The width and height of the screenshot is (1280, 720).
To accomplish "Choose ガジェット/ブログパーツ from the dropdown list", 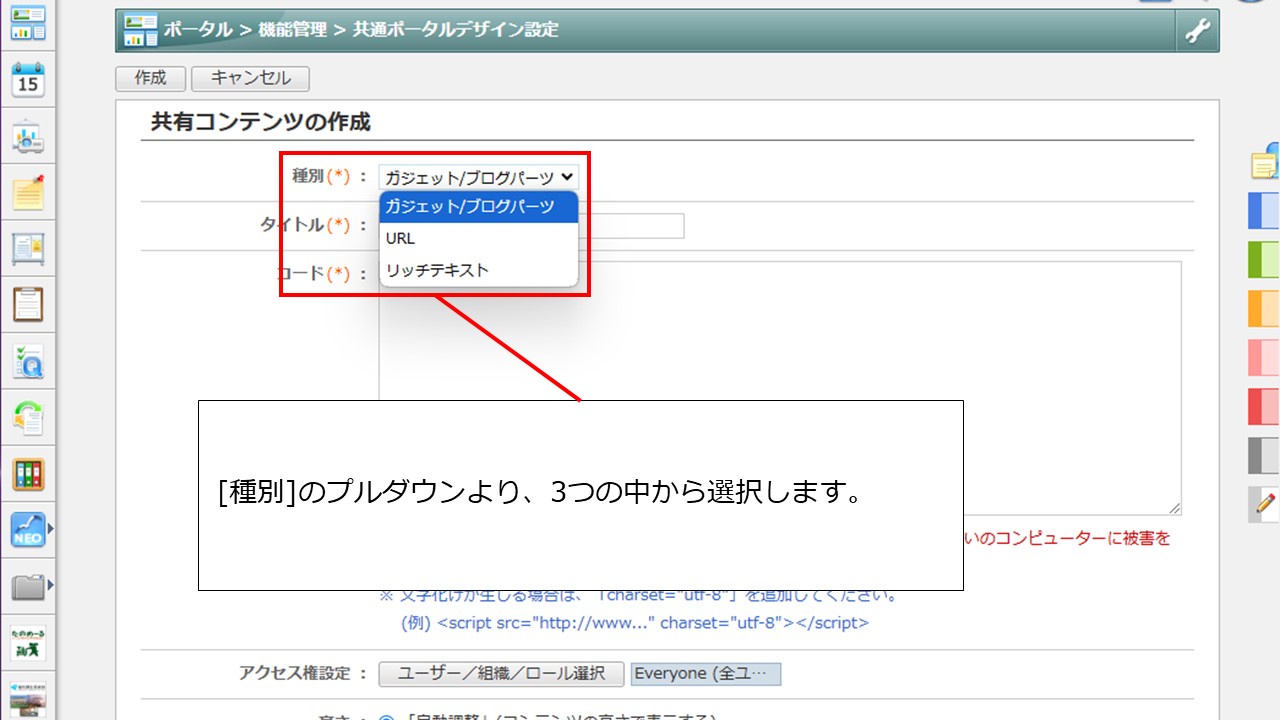I will pos(478,207).
